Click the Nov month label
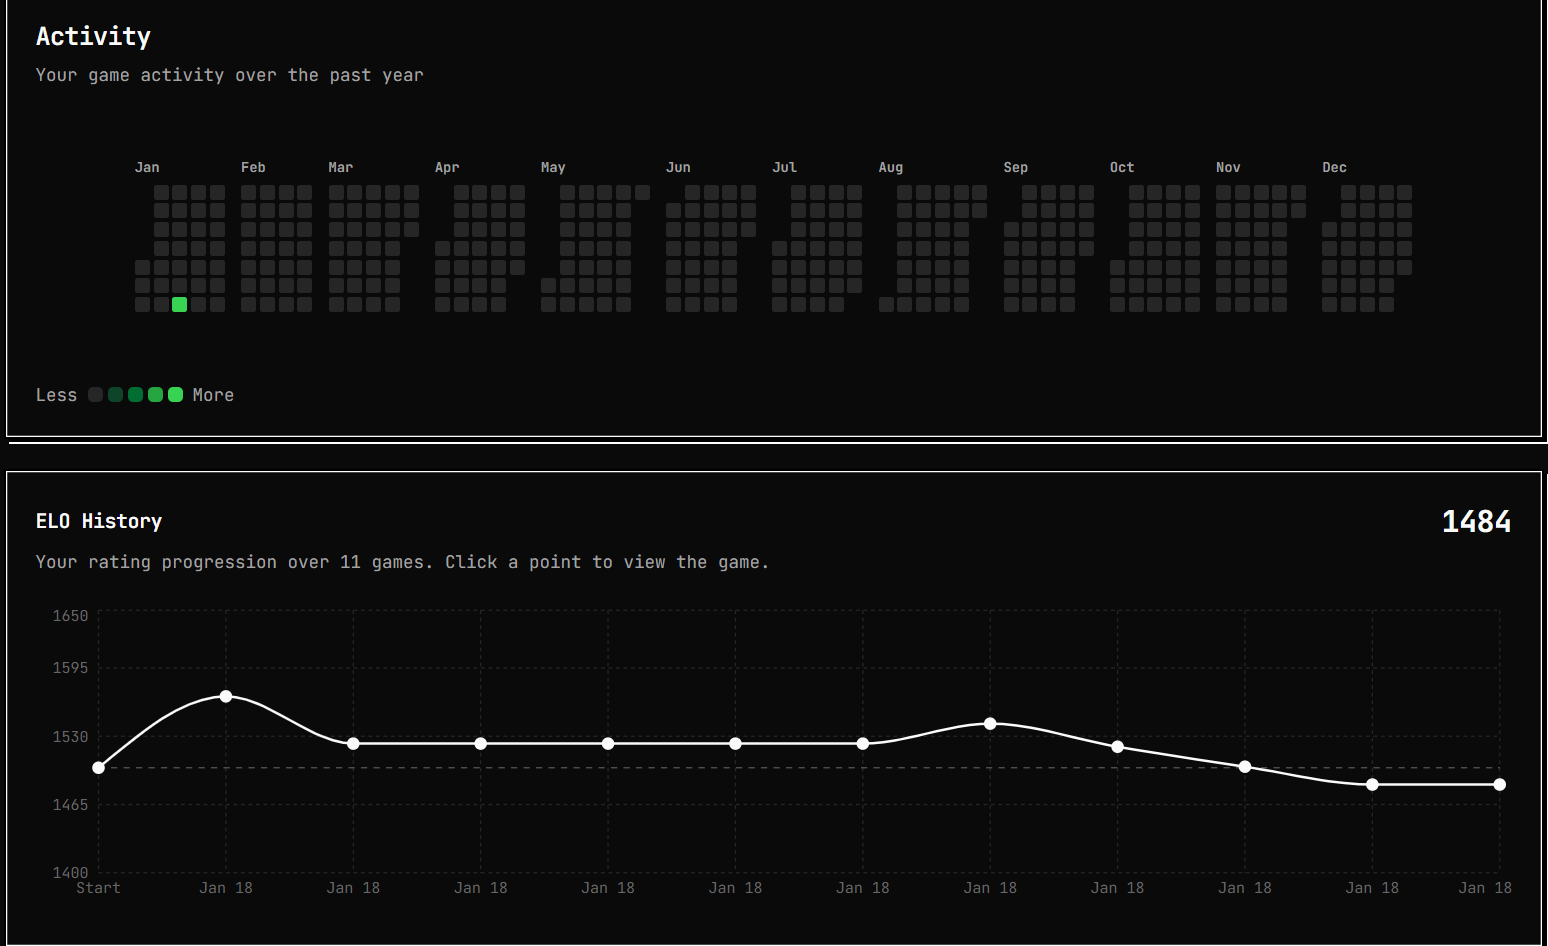This screenshot has width=1548, height=946. point(1228,167)
